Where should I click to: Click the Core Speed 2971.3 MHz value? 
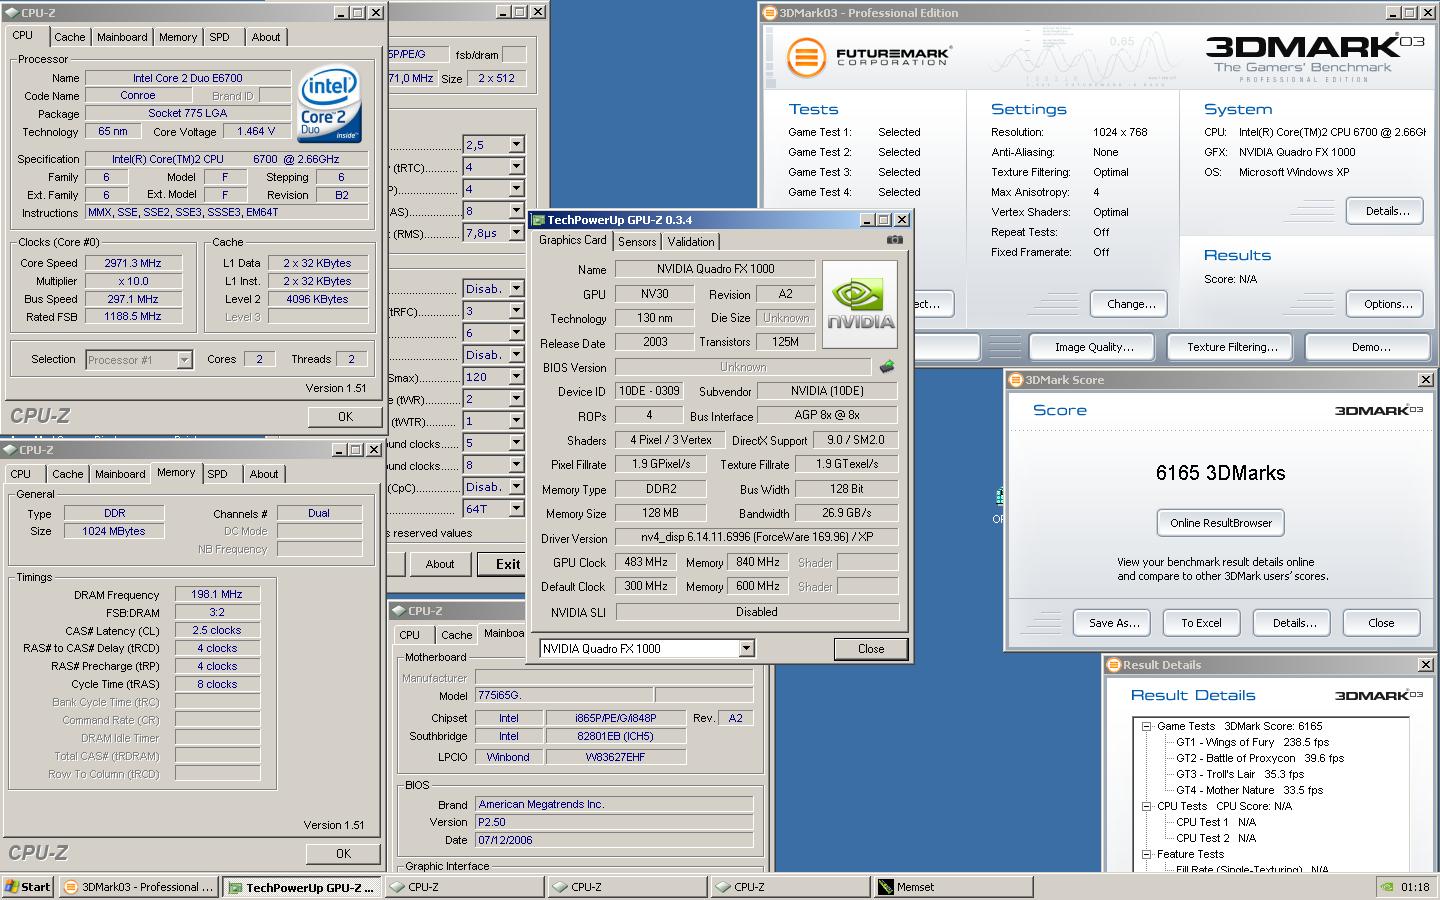pyautogui.click(x=133, y=263)
